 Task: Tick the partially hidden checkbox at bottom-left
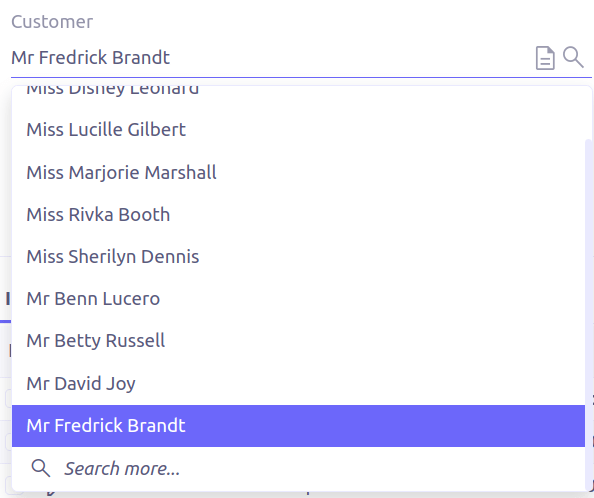tap(8, 486)
